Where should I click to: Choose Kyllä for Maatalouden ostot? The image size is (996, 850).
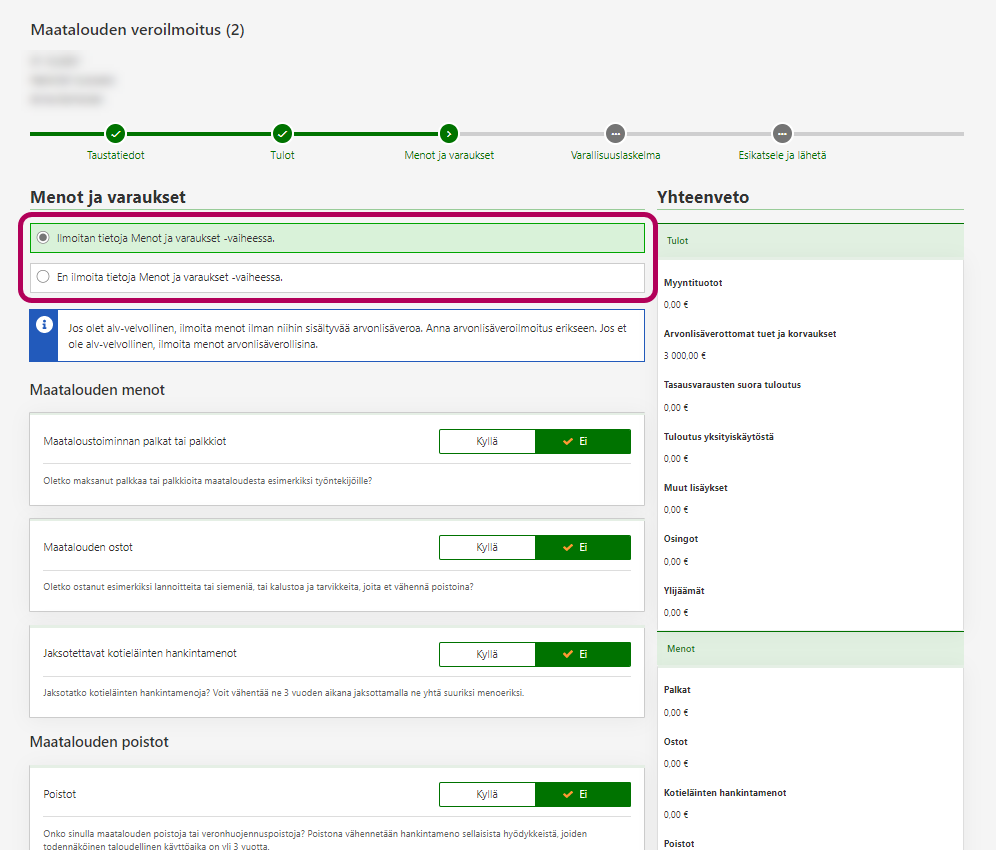(x=487, y=547)
